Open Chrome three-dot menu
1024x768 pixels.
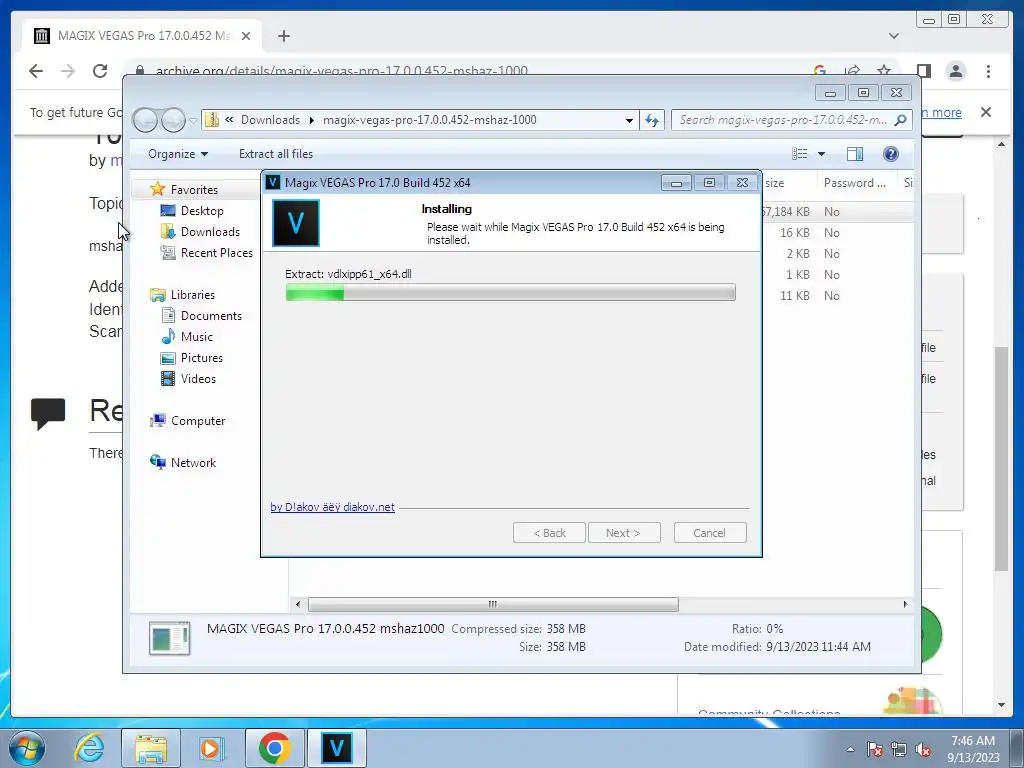pyautogui.click(x=988, y=71)
